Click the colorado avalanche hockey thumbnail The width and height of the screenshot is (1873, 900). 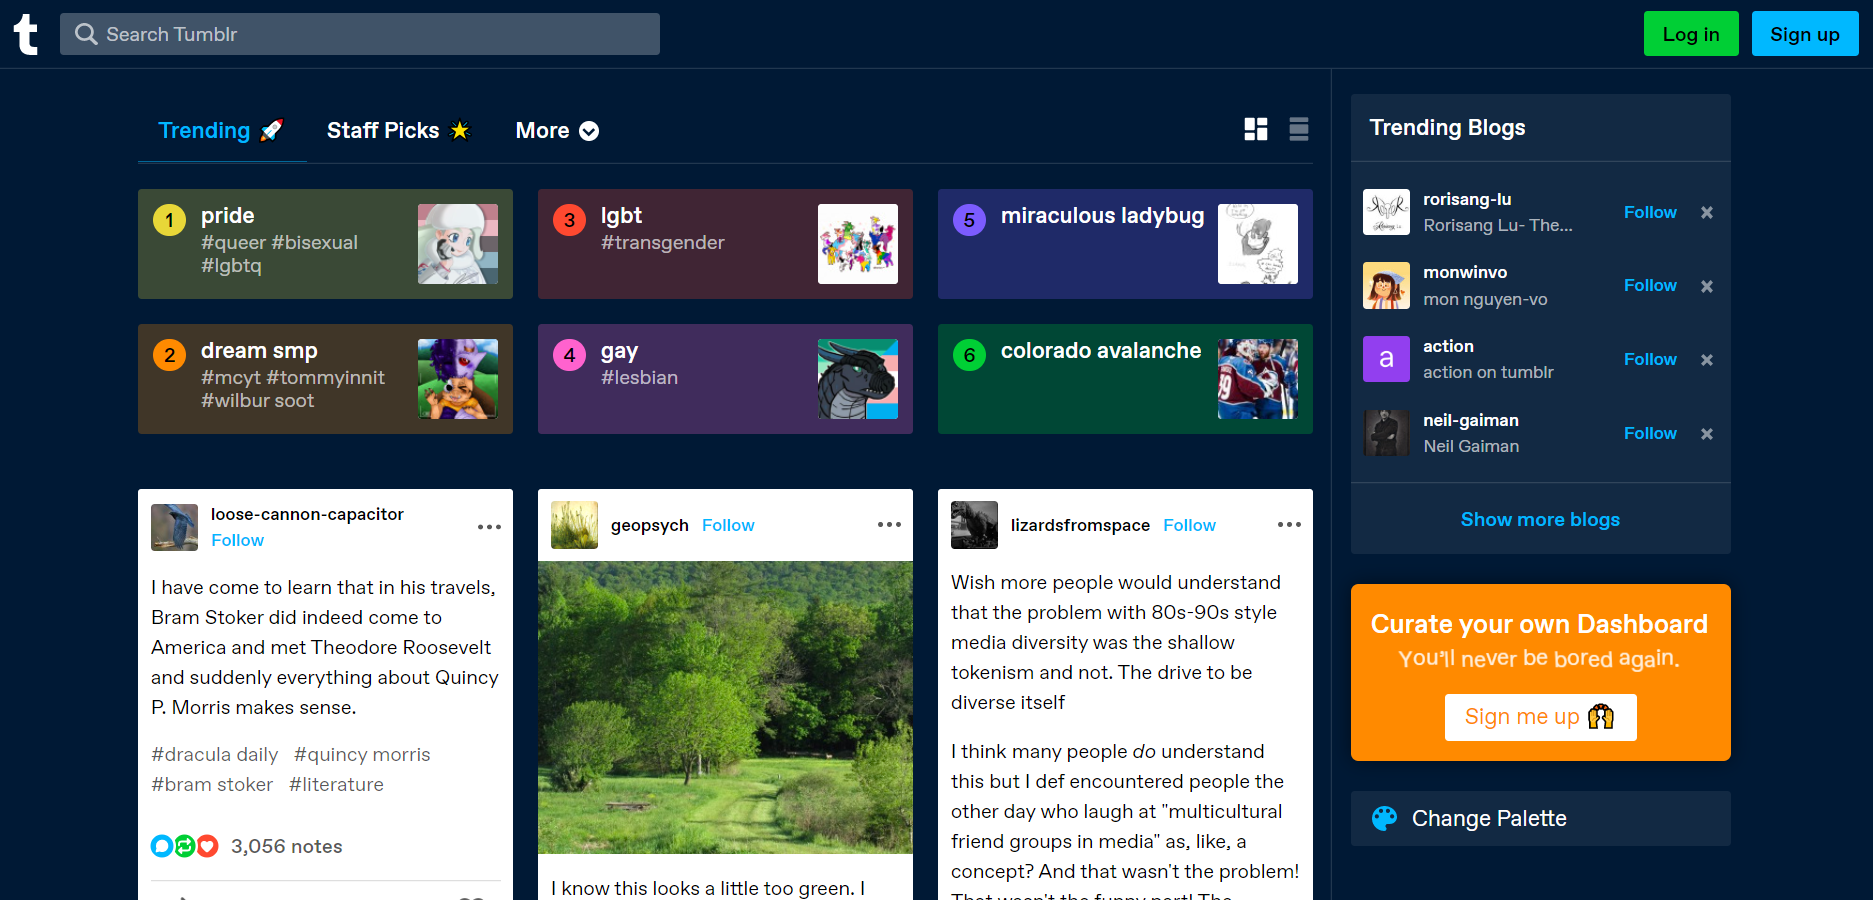coord(1258,379)
